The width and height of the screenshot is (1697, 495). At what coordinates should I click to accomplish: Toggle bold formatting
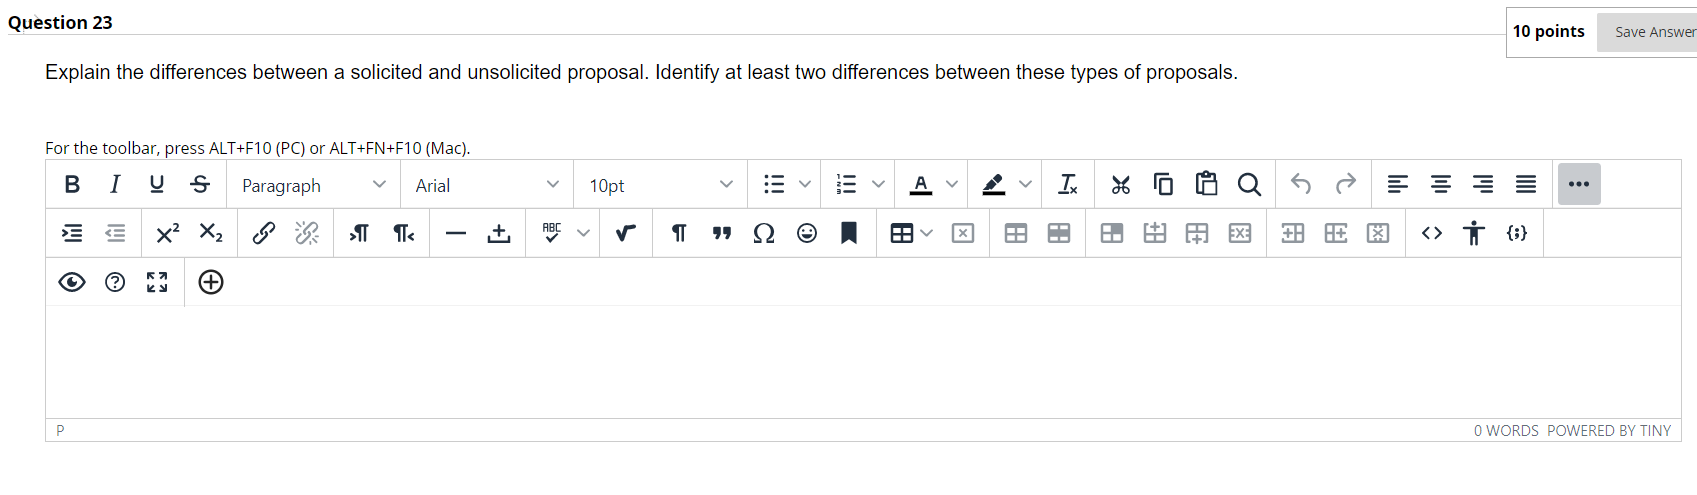point(72,184)
